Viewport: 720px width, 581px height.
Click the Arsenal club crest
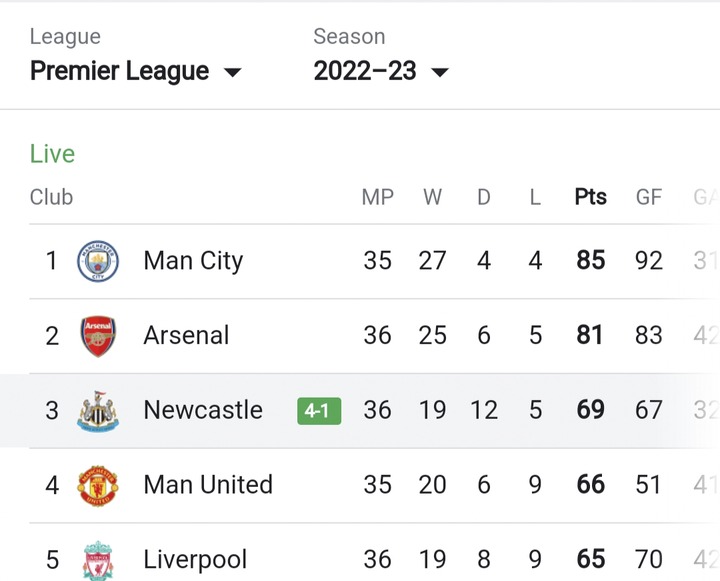pos(98,336)
